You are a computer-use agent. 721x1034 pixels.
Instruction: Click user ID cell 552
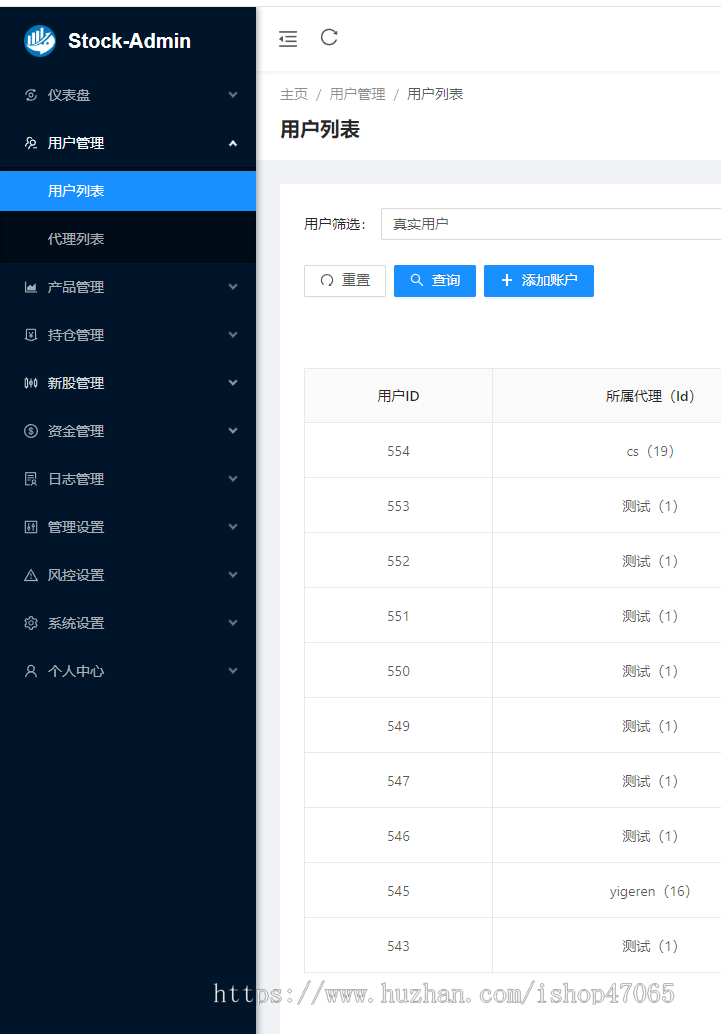pos(398,561)
